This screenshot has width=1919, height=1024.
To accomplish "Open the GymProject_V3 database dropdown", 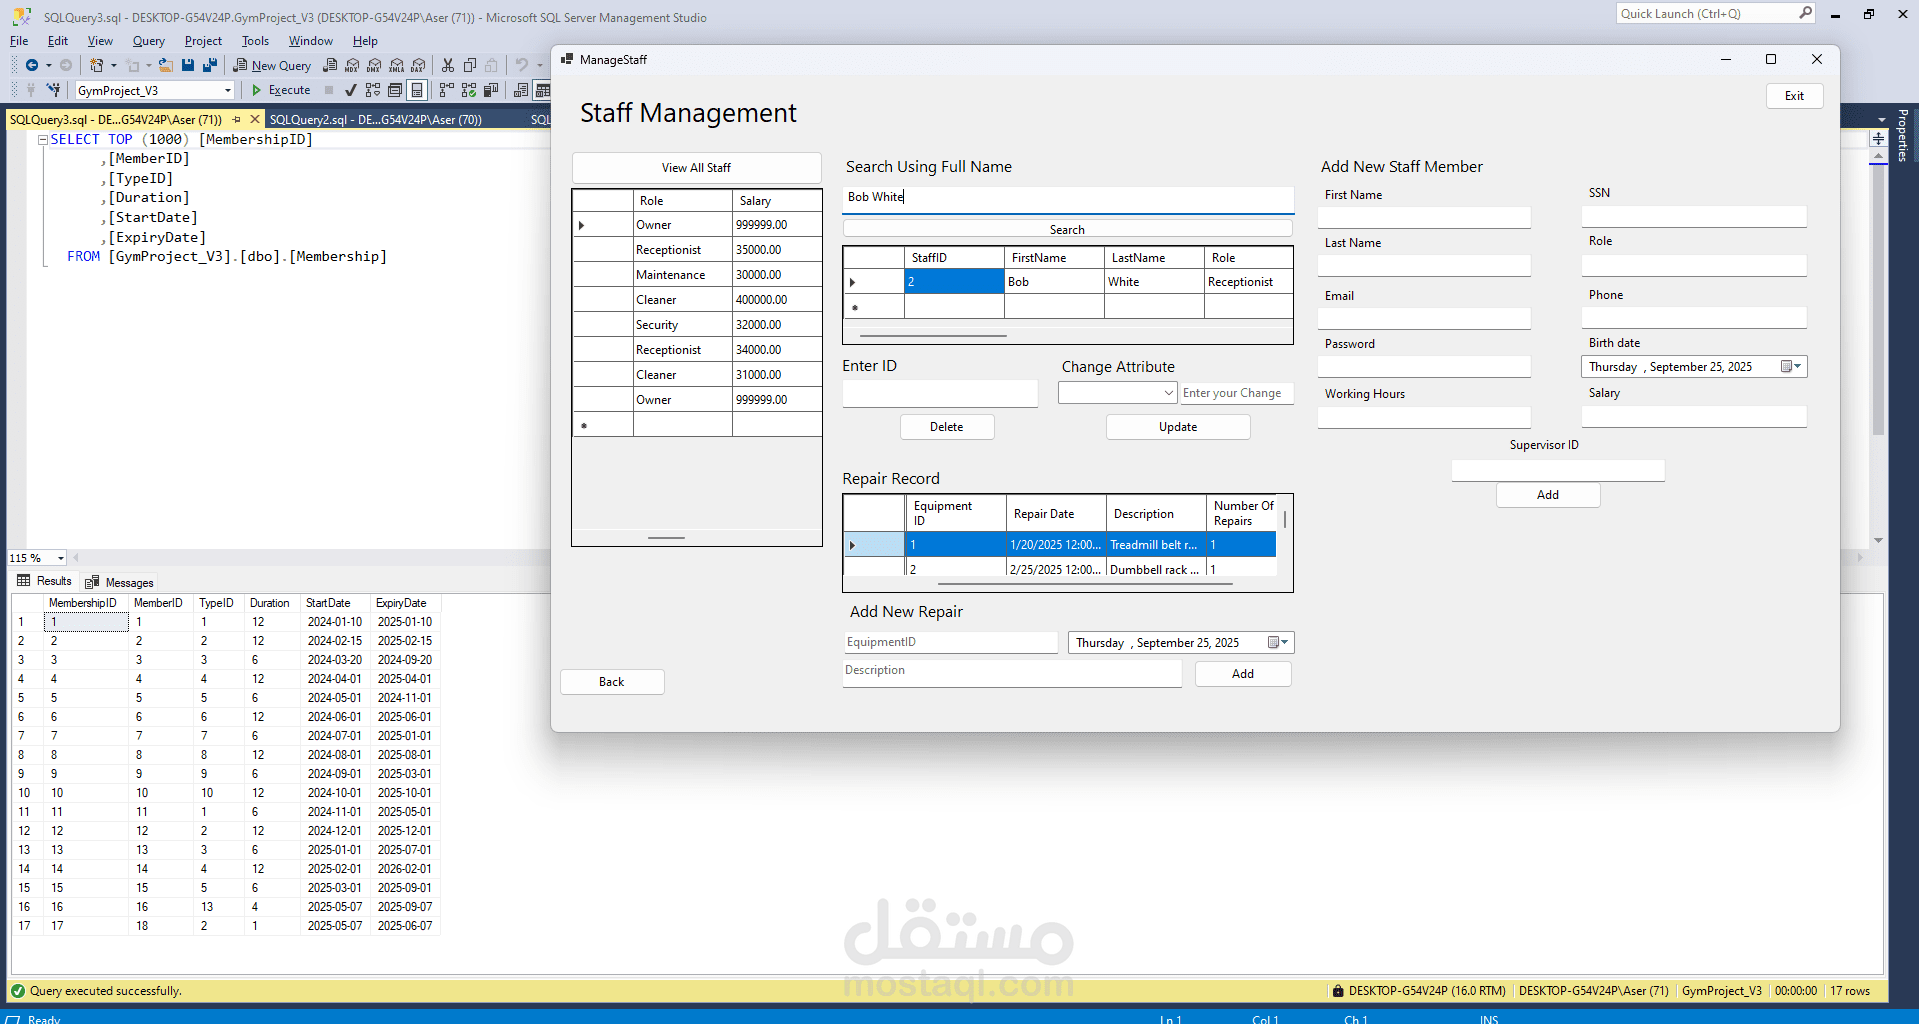I will [228, 90].
